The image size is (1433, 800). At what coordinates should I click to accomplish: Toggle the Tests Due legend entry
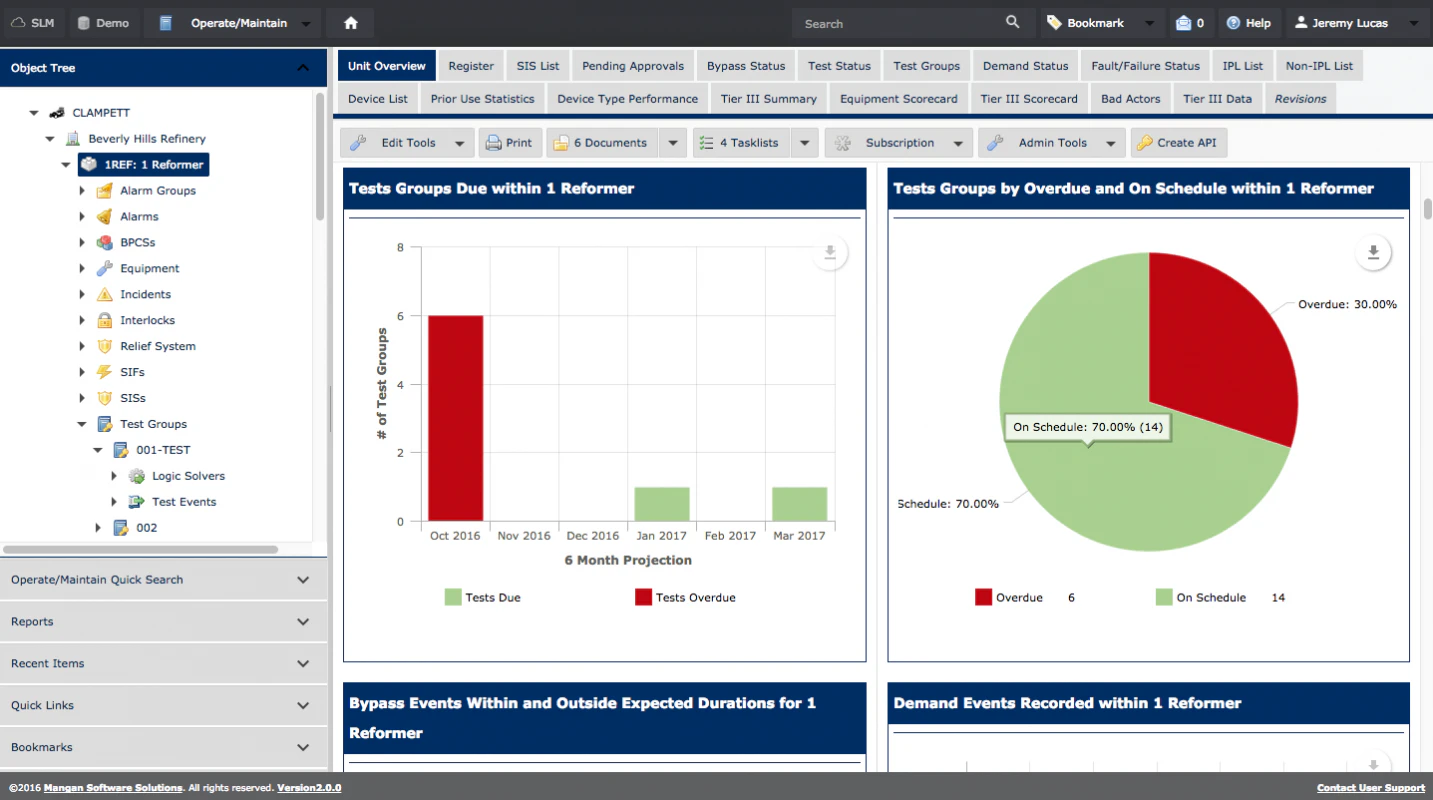482,597
